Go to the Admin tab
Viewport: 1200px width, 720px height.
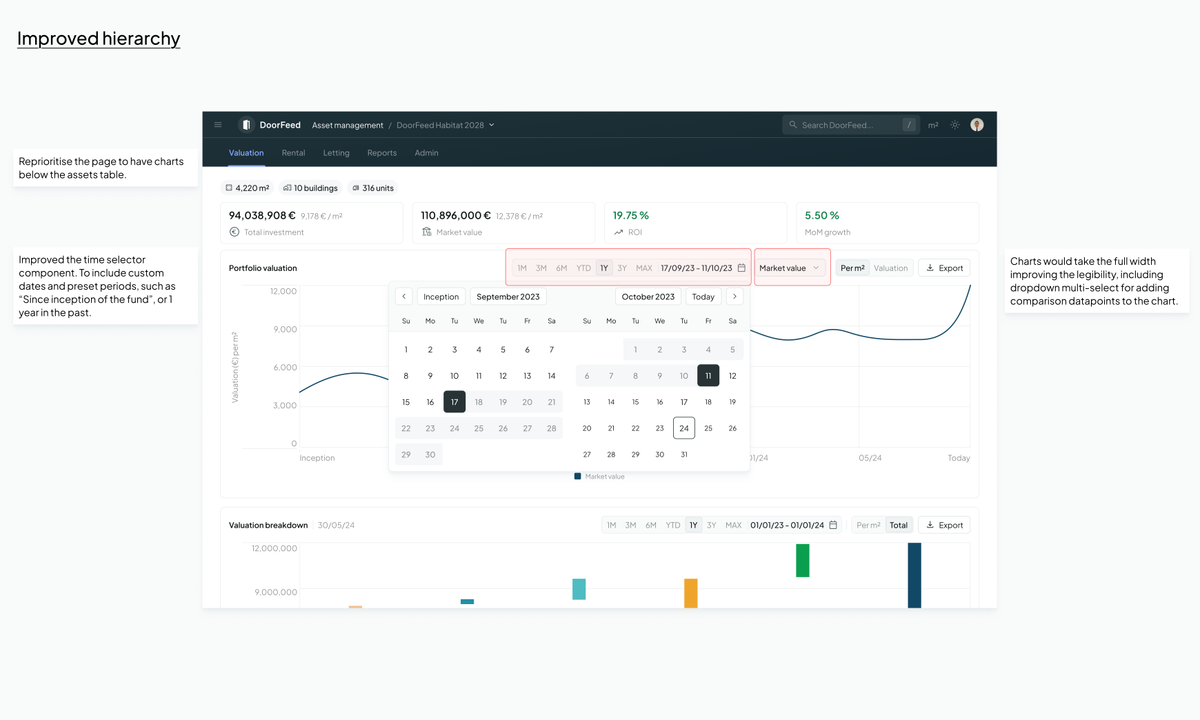427,153
